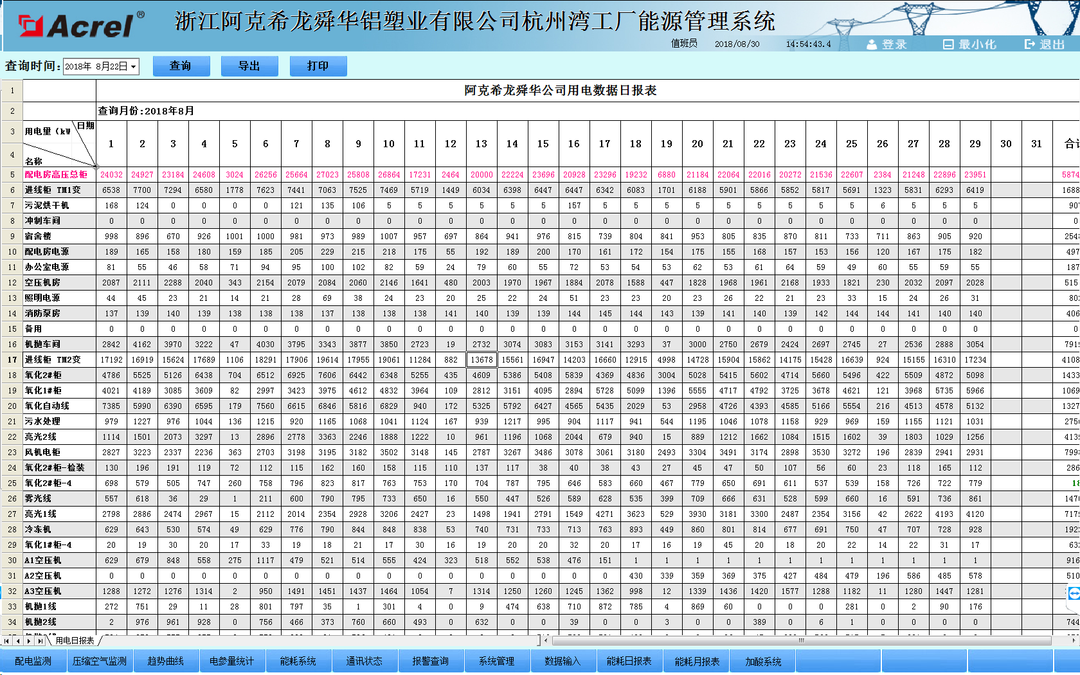This screenshot has height=675, width=1080.
Task: Open the 查询时间 date dropdown
Action: tap(135, 65)
